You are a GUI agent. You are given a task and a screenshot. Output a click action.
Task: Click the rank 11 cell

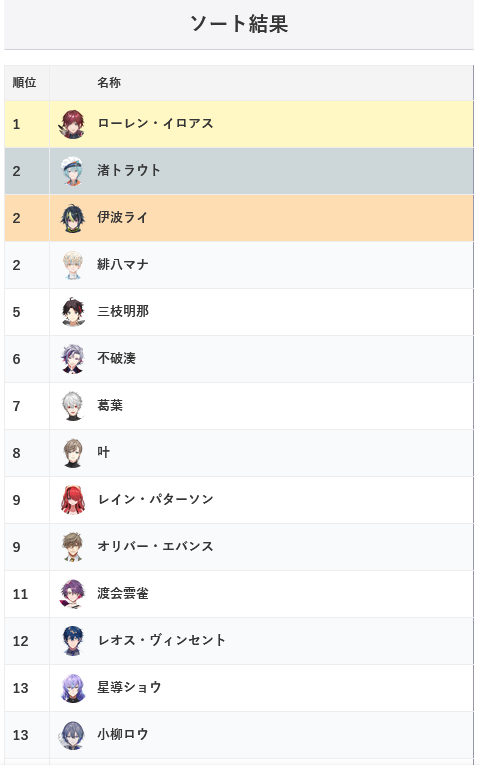27,594
